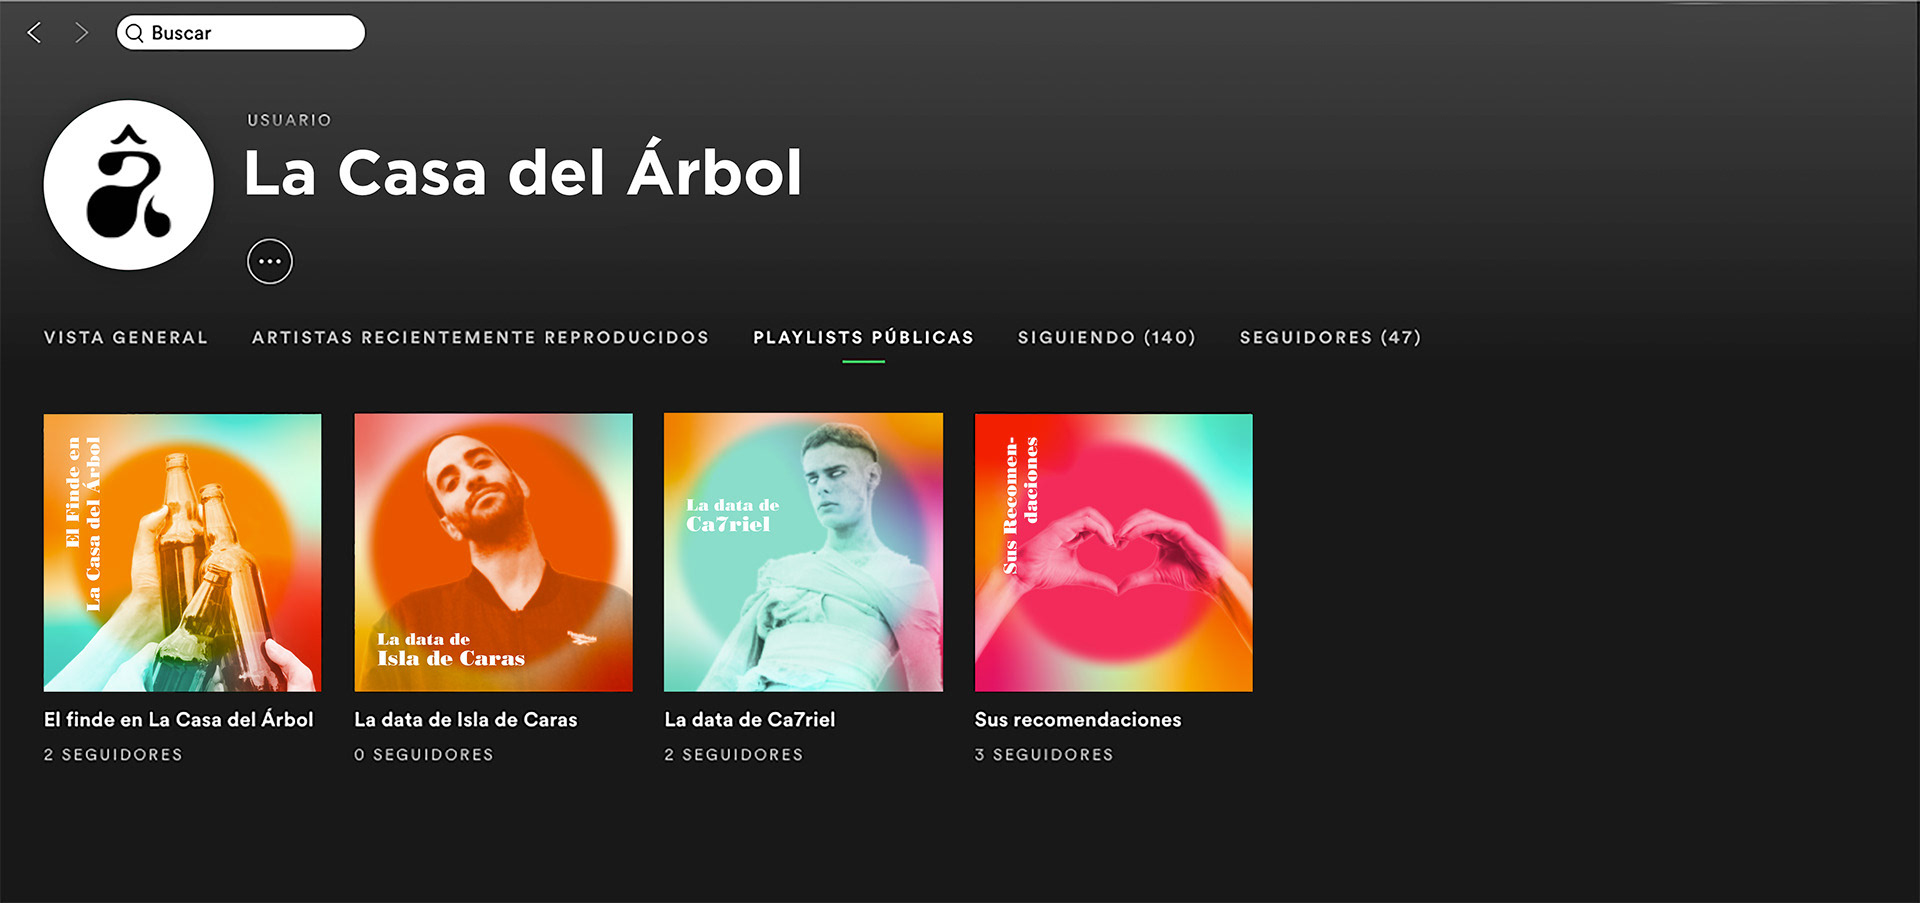Screen dimensions: 1920x903
Task: Click the search magnifier icon
Action: point(135,33)
